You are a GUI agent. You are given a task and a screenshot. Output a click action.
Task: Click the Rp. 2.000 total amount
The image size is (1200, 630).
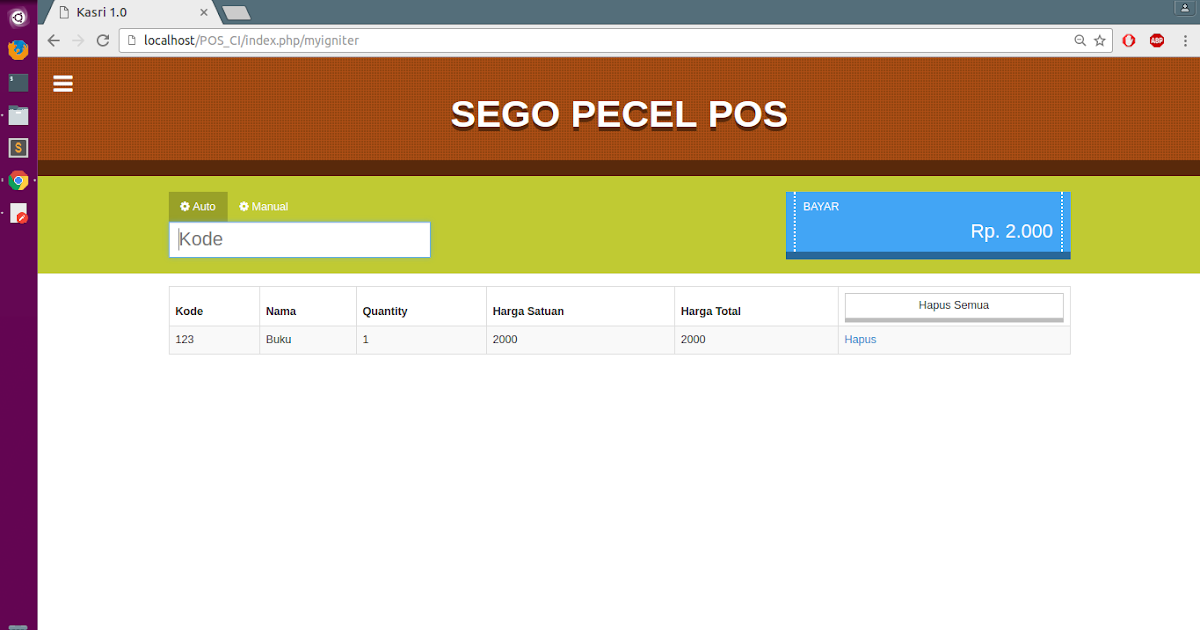1011,231
